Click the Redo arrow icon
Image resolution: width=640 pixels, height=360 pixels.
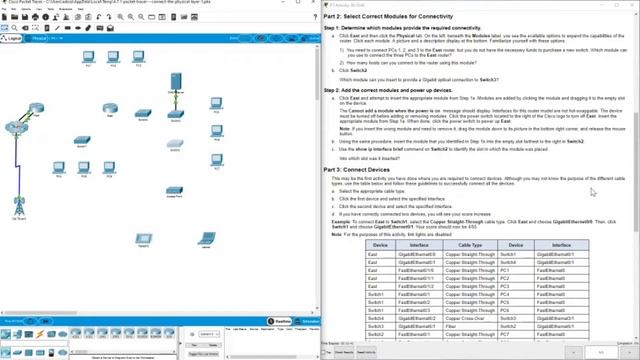[x=109, y=17]
